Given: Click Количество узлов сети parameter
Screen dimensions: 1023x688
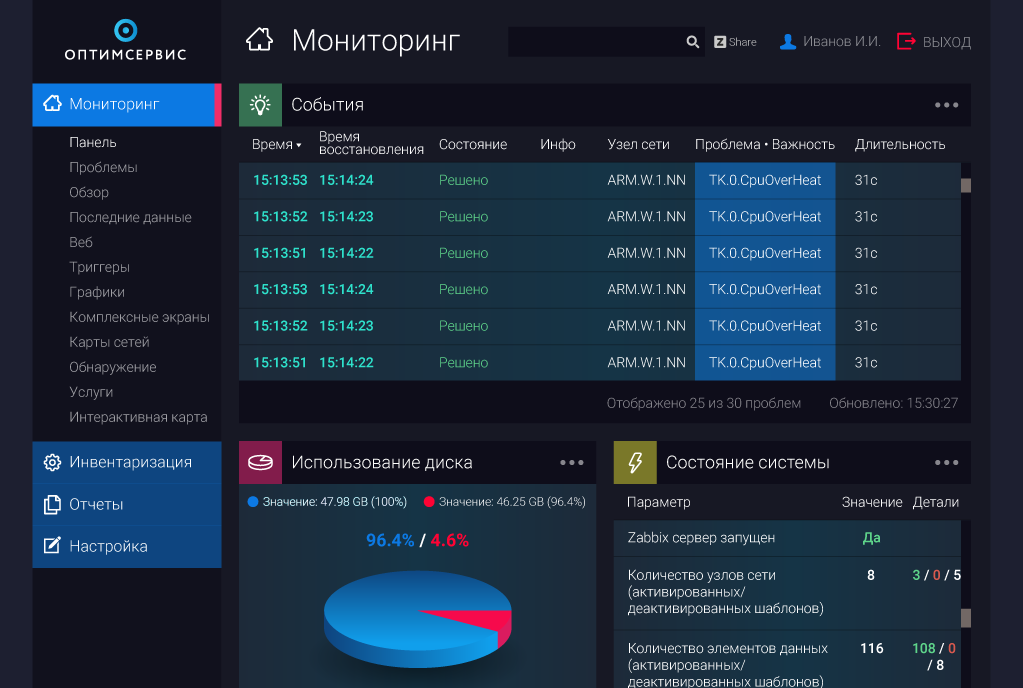Looking at the screenshot, I should coord(725,591).
